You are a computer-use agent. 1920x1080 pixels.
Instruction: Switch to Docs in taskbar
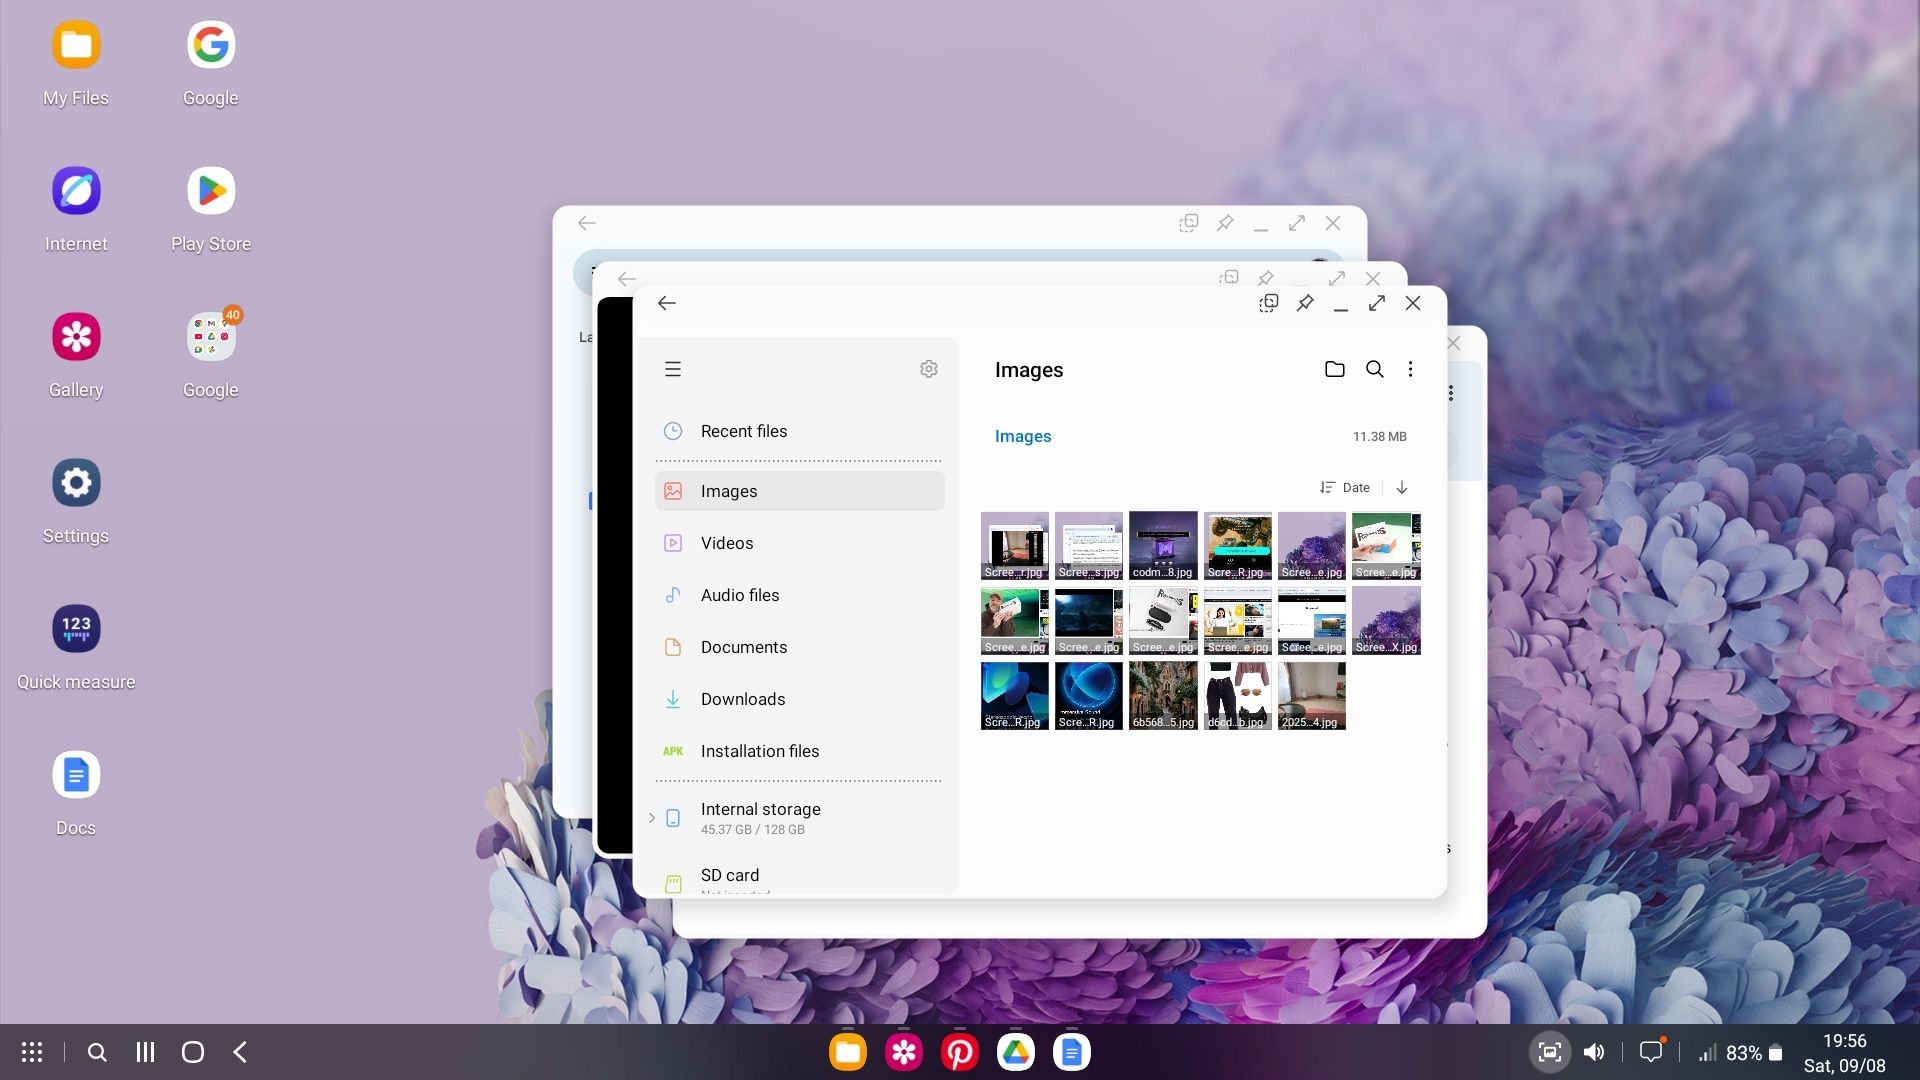coord(1072,1052)
